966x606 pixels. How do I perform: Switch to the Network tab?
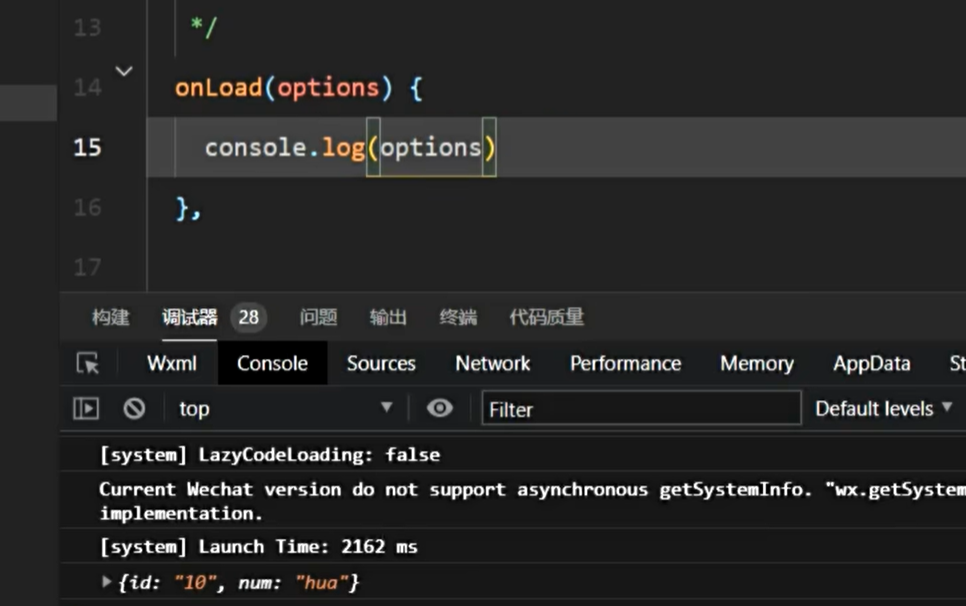tap(493, 364)
